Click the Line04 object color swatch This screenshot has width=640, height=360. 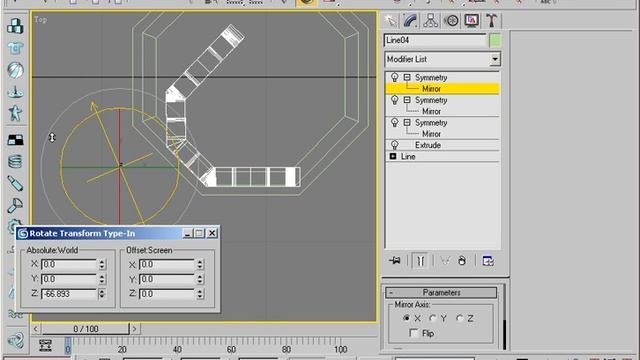[x=495, y=40]
